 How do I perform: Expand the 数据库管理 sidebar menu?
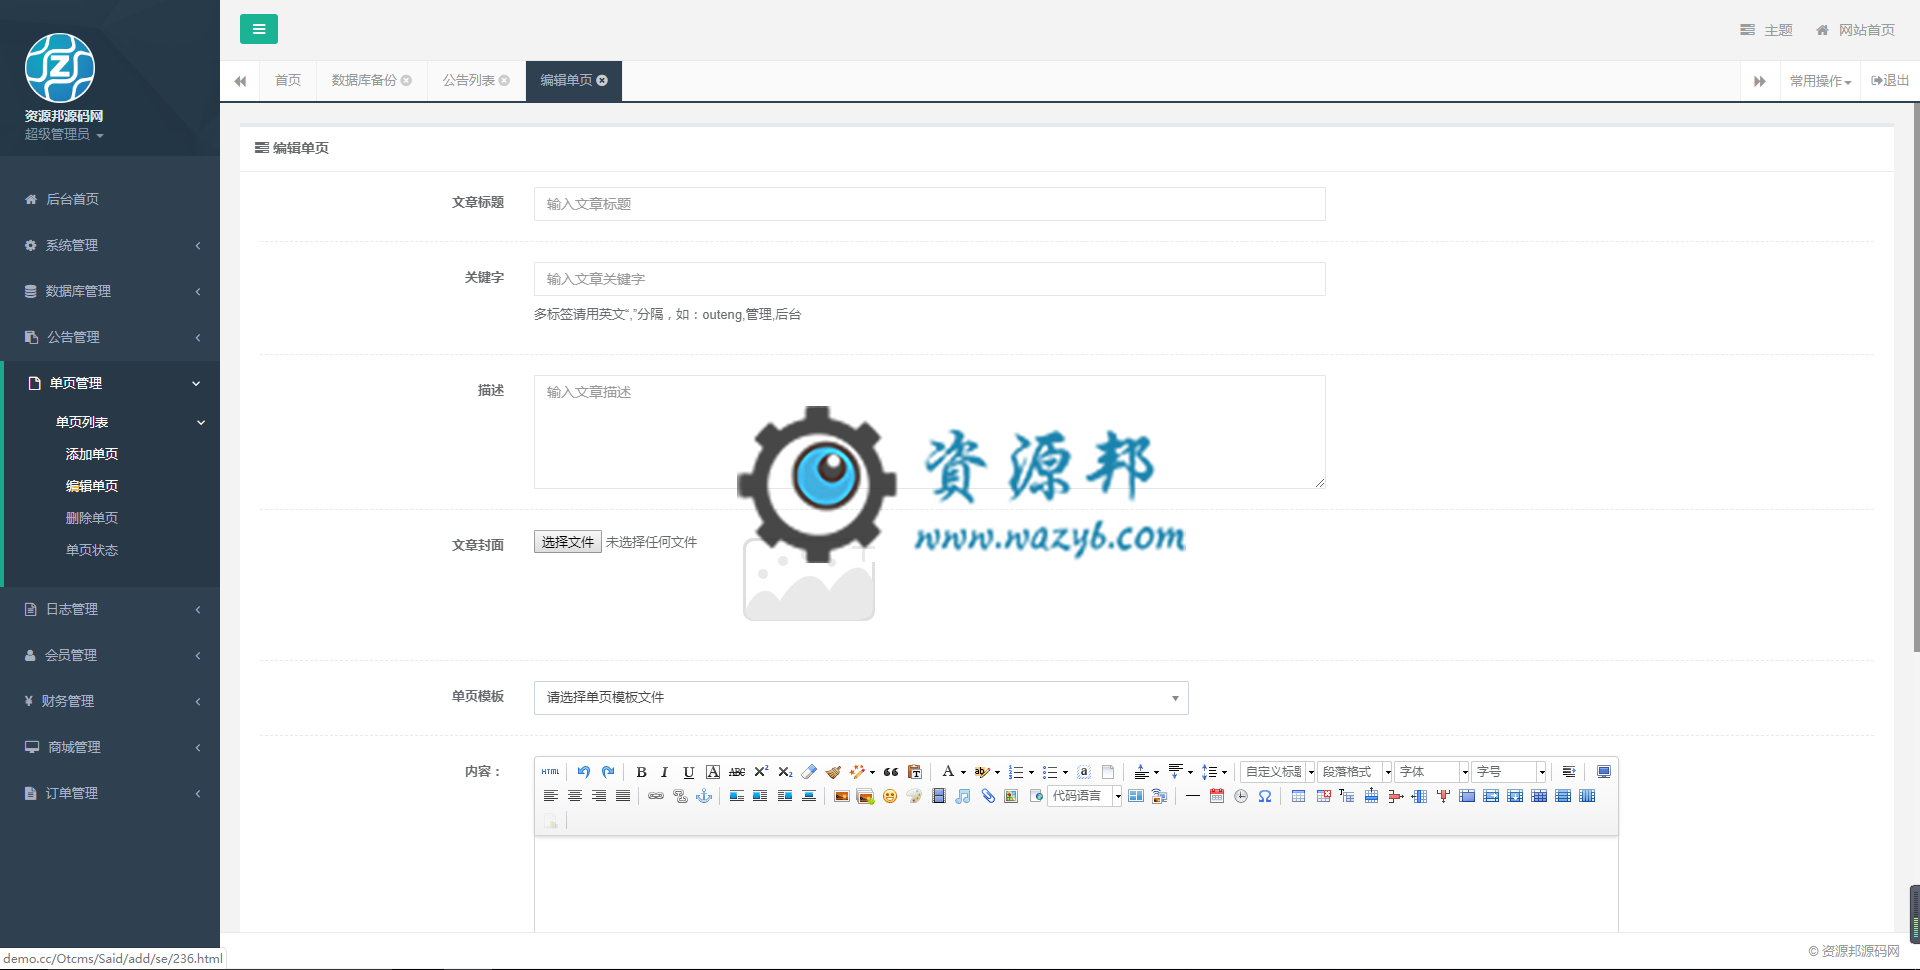(110, 291)
